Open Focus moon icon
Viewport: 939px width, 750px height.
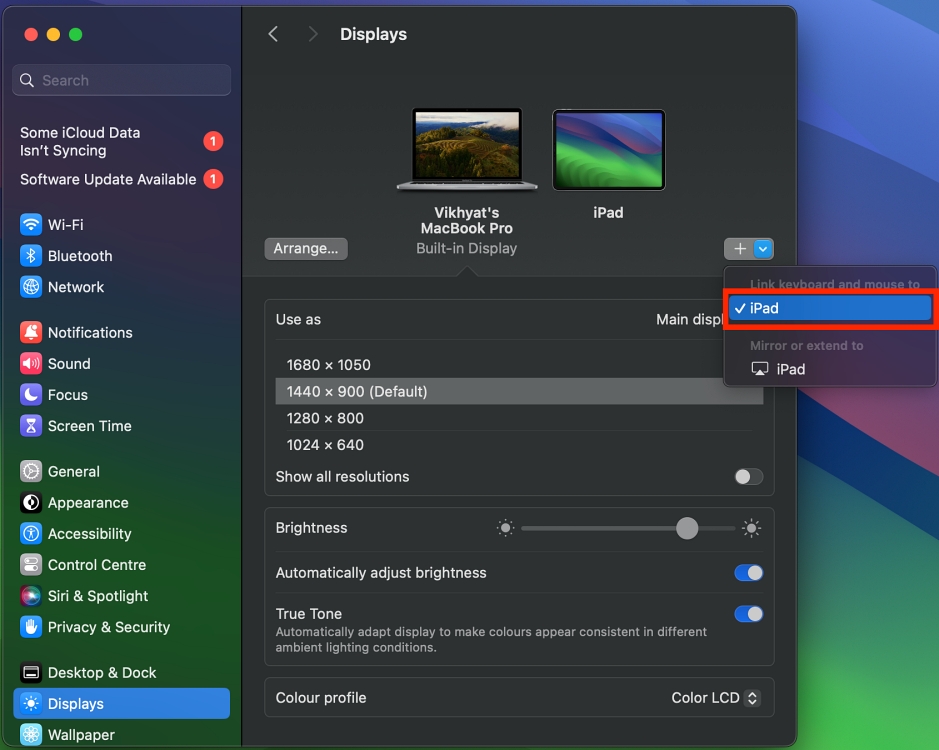pyautogui.click(x=31, y=395)
